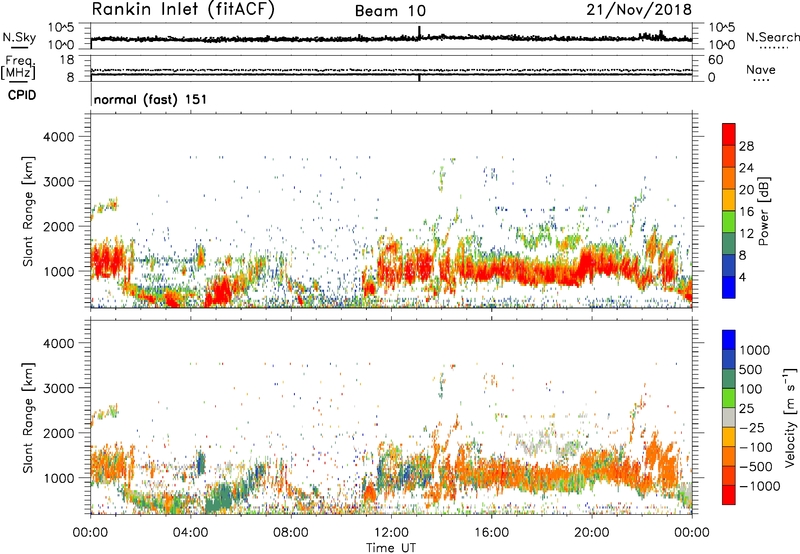Click the 'N.Search' legend label
This screenshot has height=554, width=800.
point(772,37)
